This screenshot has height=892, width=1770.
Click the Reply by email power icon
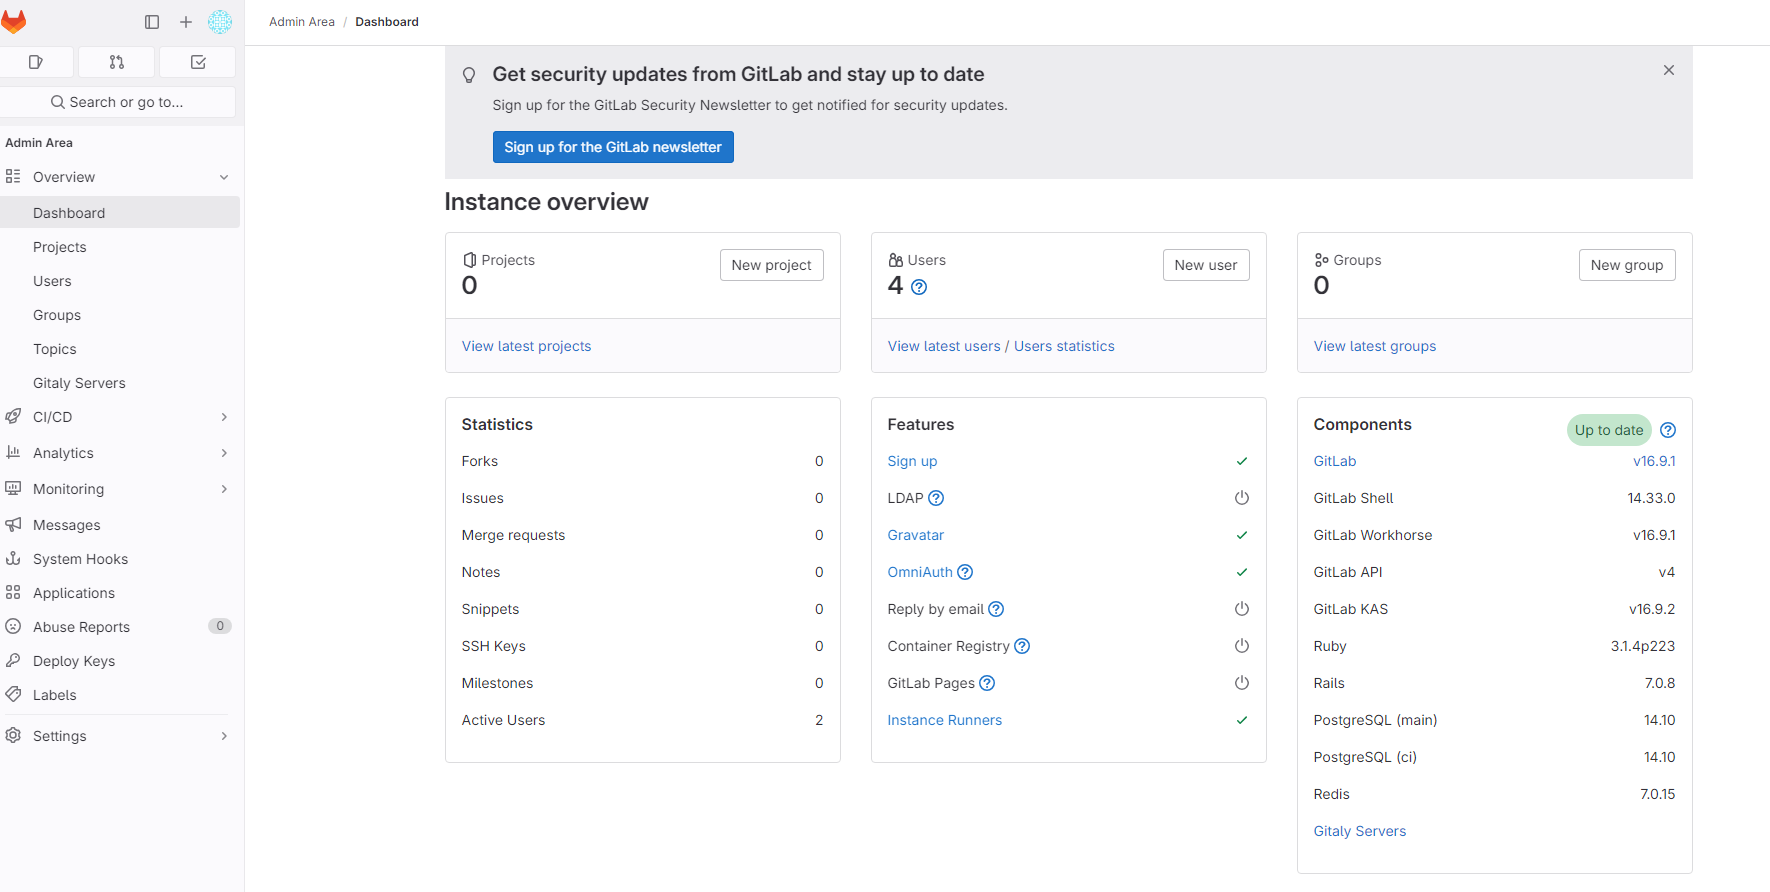pyautogui.click(x=1242, y=609)
